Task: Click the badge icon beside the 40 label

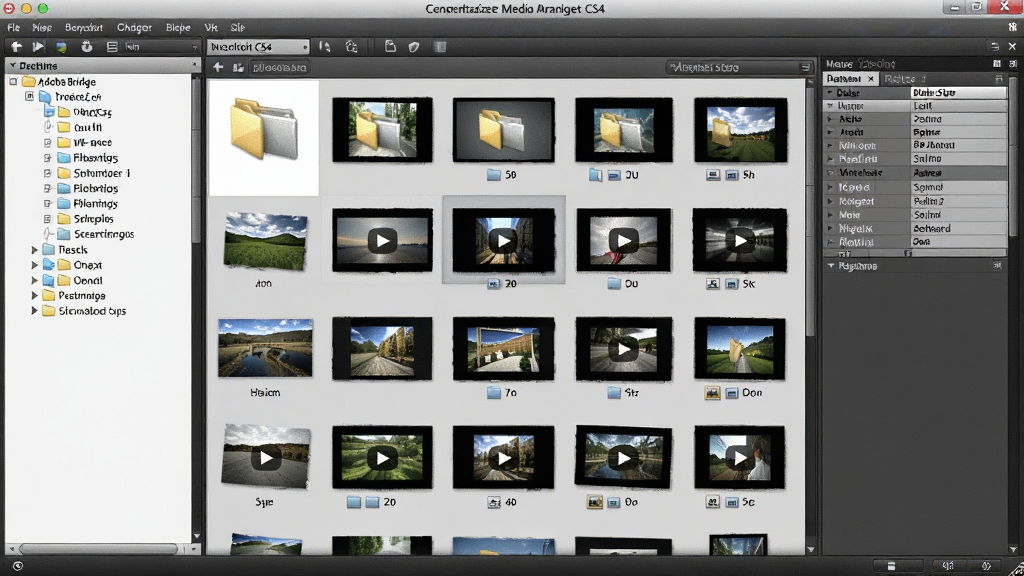Action: click(494, 502)
